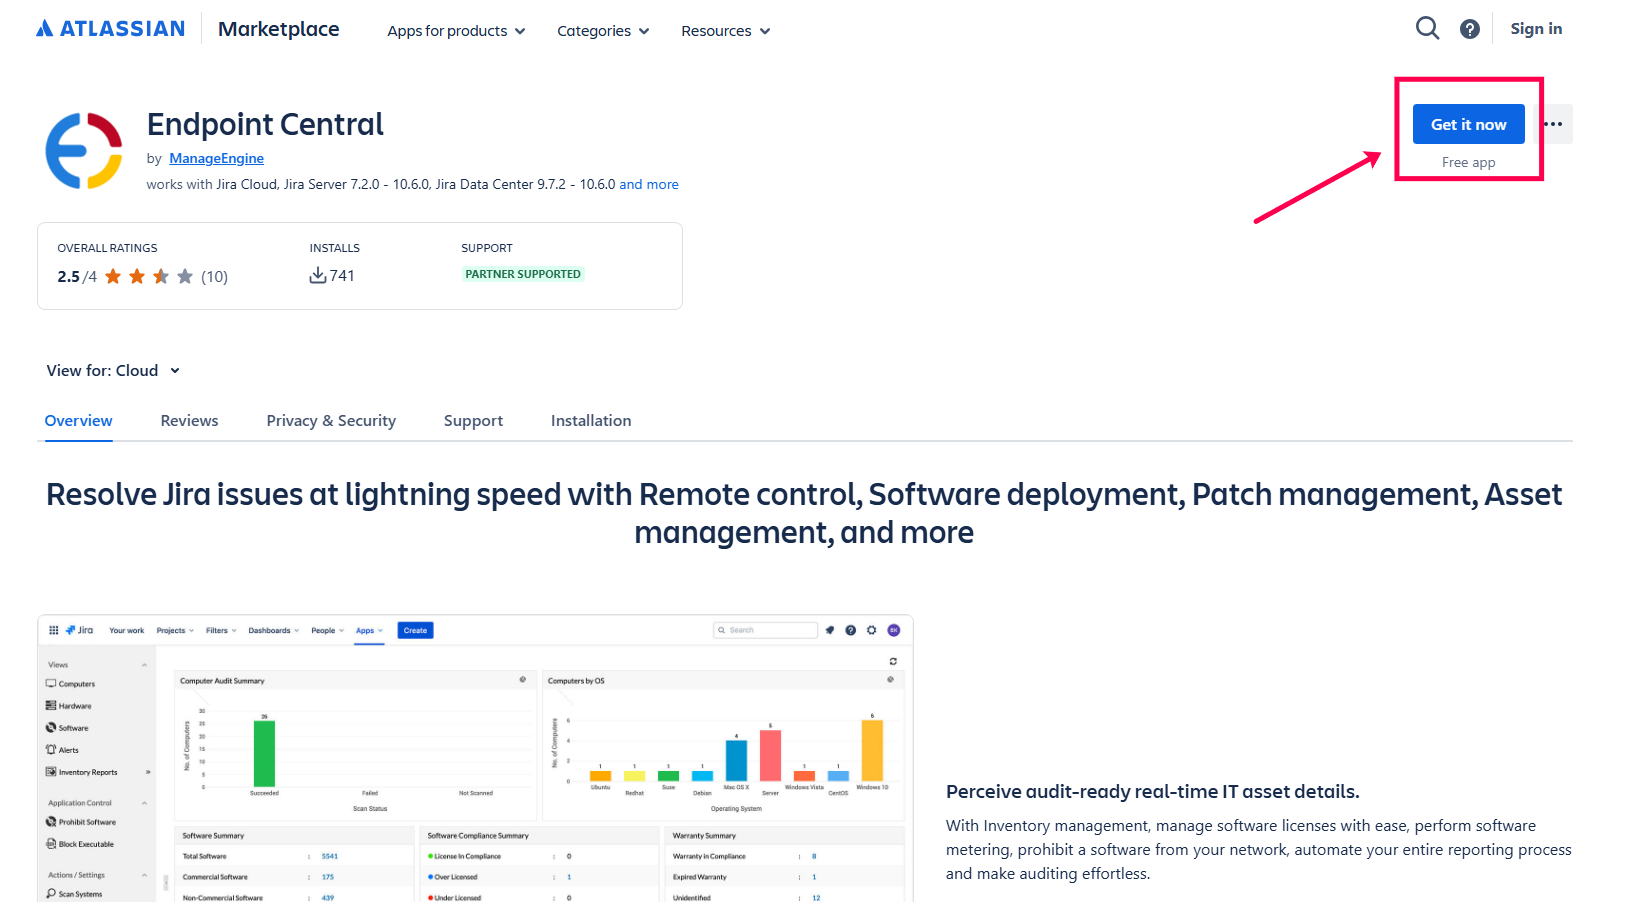Click the app switcher grid icon in screenshot
Screen dimensions: 1644x902
53,630
